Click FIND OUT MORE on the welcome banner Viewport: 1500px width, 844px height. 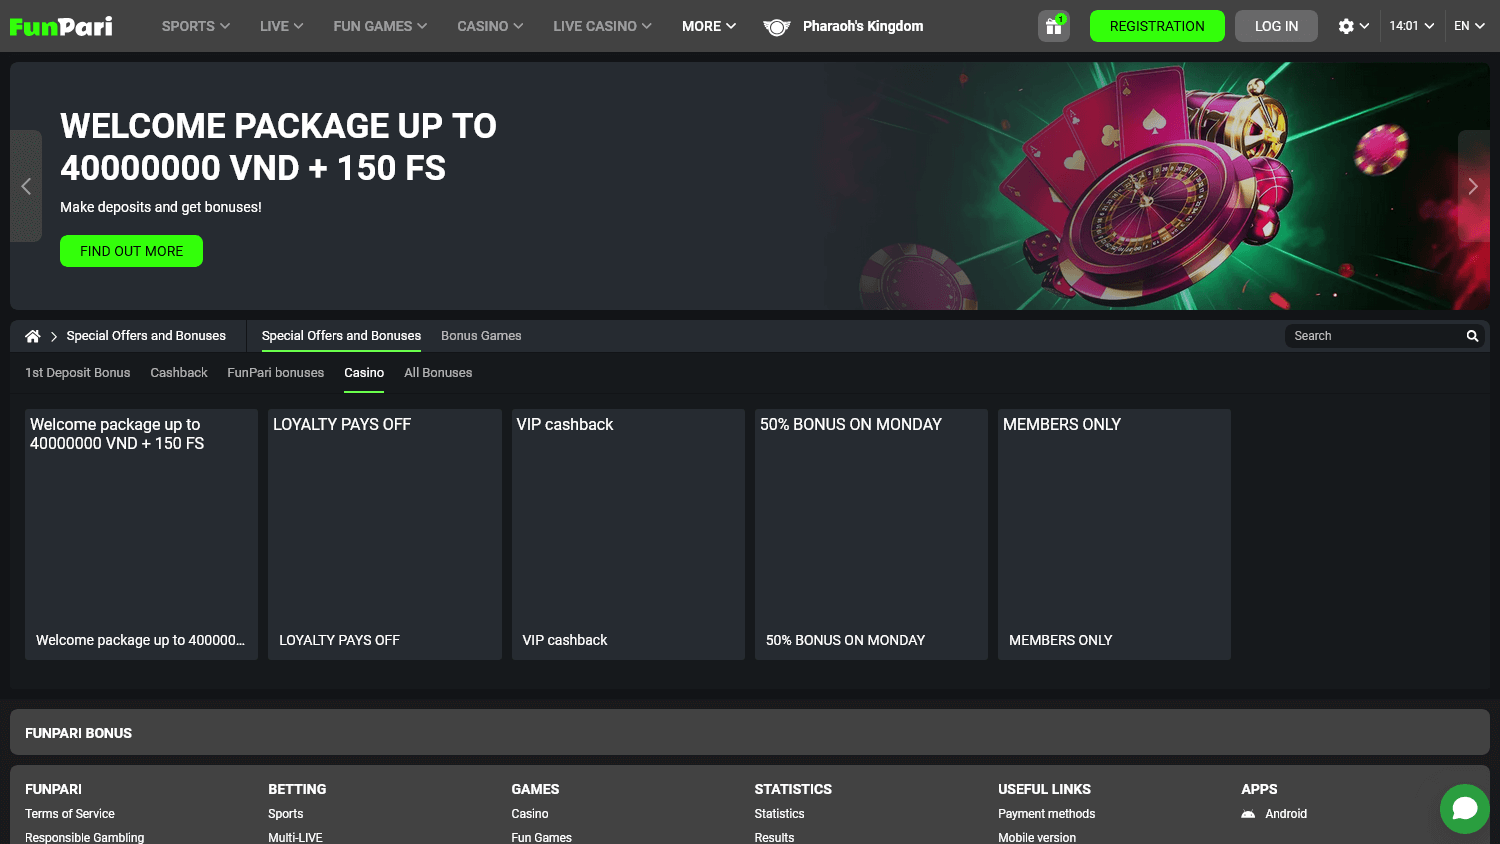(x=131, y=251)
